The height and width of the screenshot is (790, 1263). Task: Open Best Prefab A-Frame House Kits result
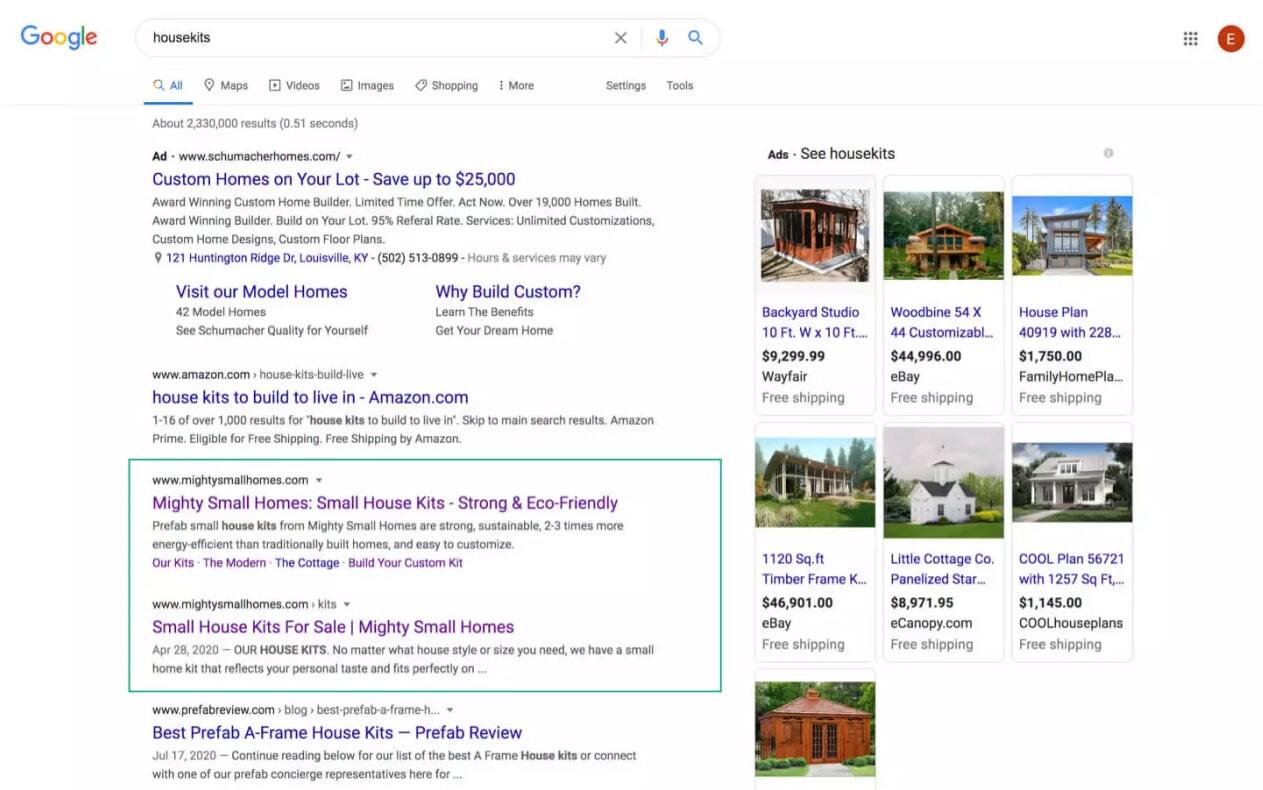pos(337,733)
